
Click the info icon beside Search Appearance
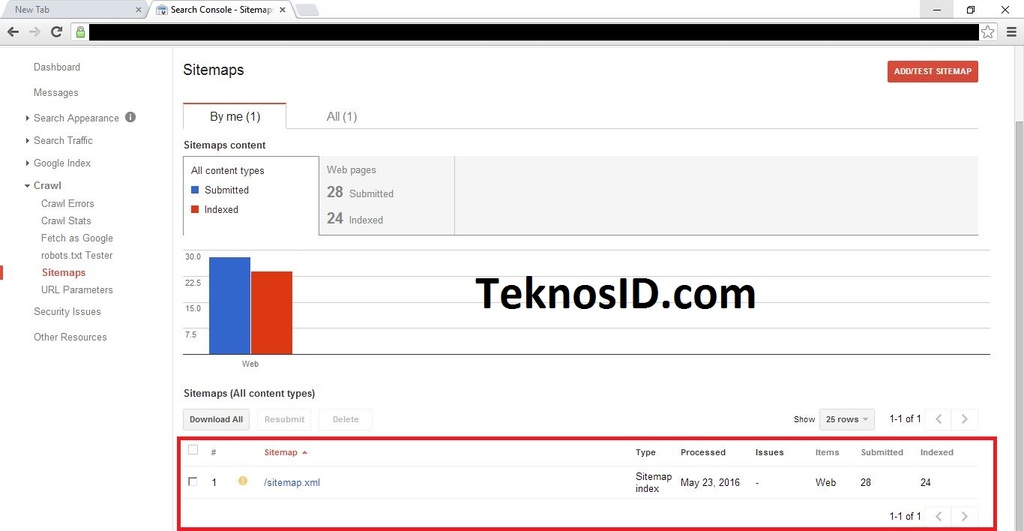coord(131,117)
